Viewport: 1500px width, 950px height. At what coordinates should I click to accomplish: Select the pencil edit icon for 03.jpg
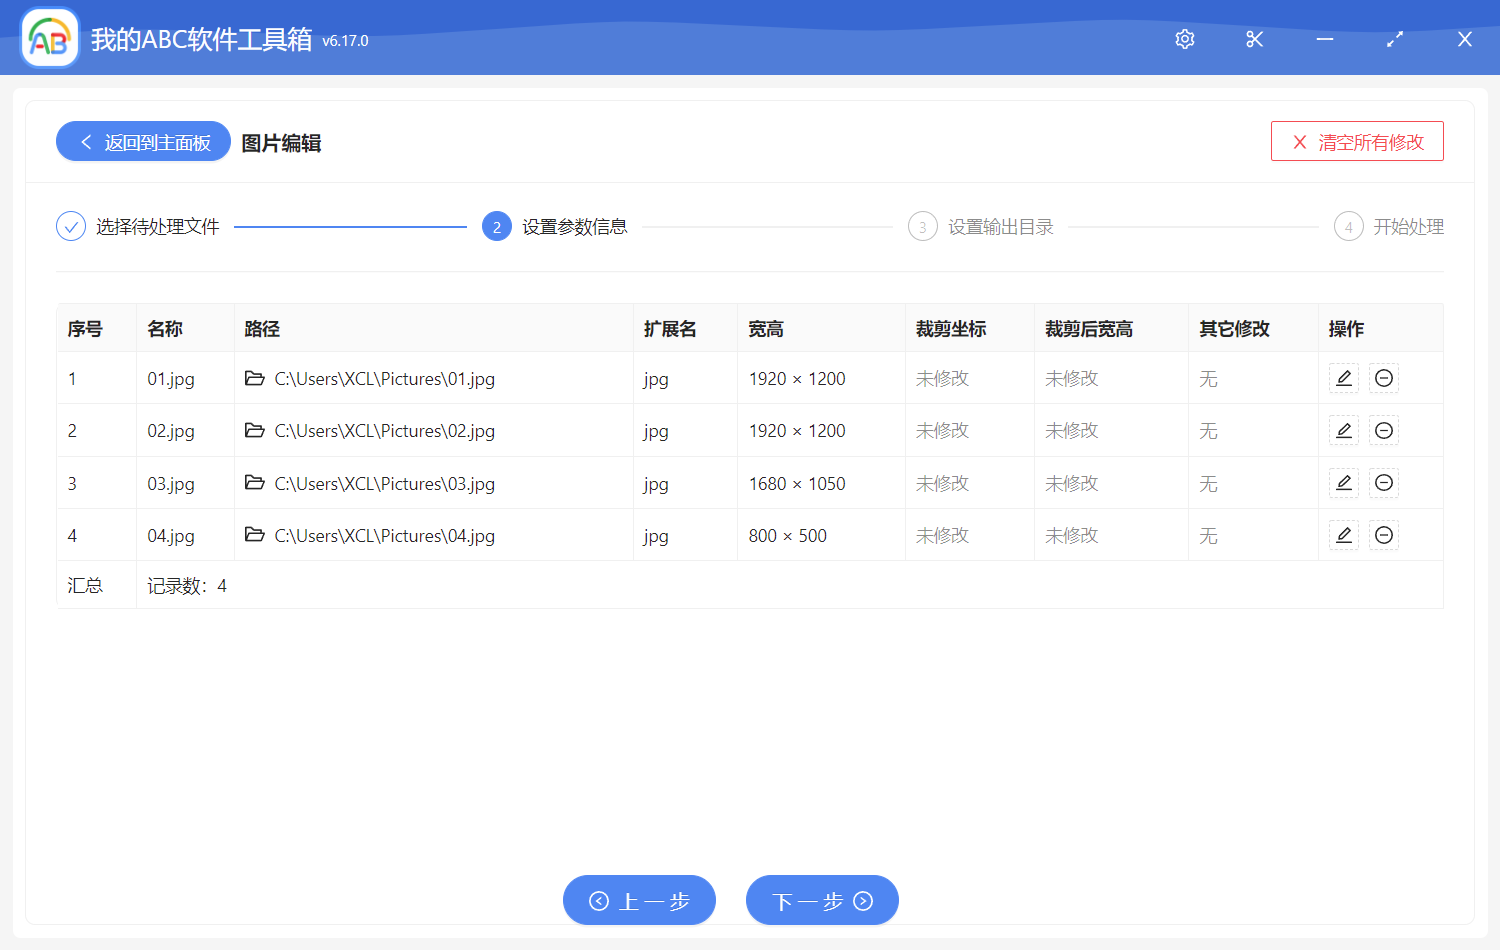1343,483
